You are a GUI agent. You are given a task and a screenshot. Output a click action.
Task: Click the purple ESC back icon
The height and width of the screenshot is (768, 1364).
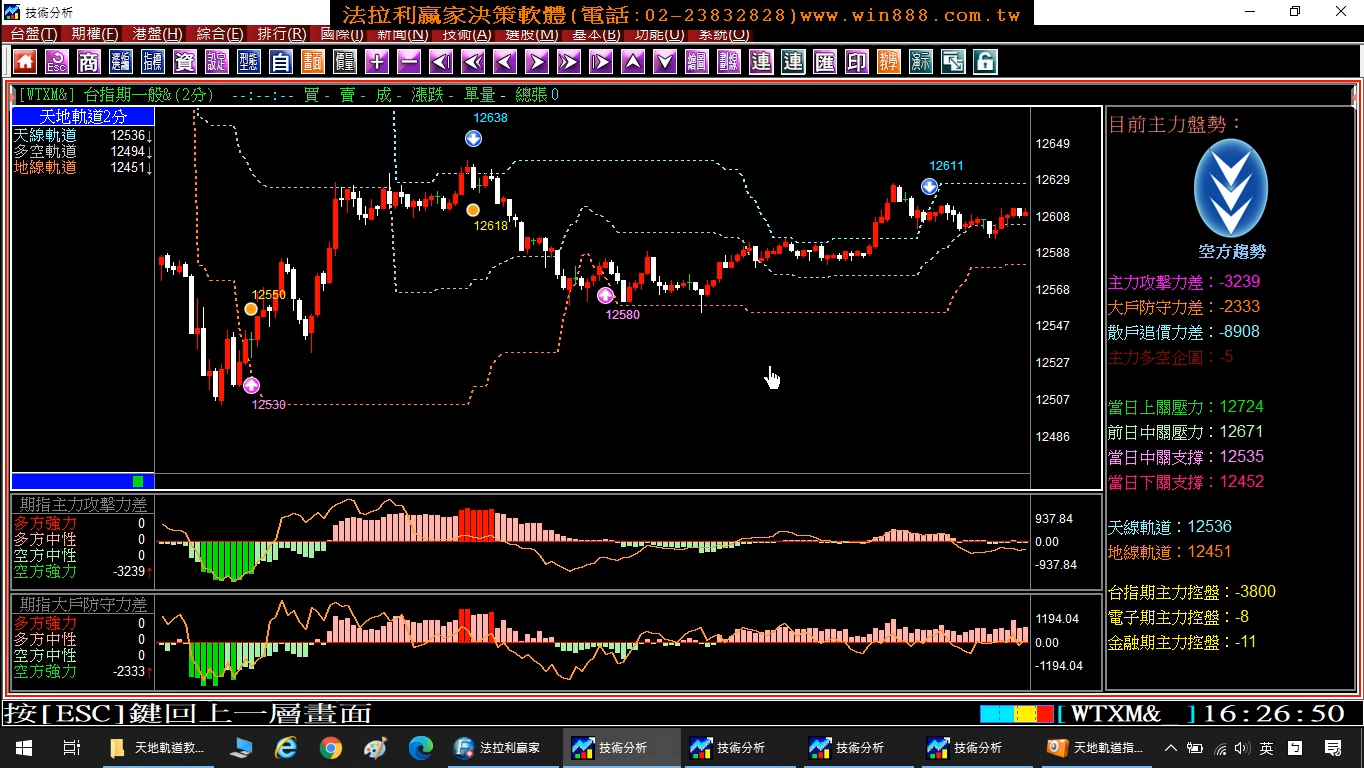[x=57, y=62]
